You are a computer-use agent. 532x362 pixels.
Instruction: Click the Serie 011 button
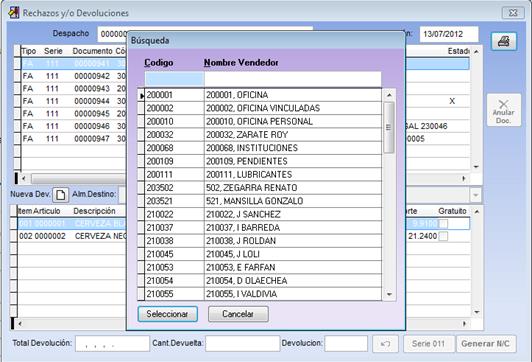click(x=429, y=344)
